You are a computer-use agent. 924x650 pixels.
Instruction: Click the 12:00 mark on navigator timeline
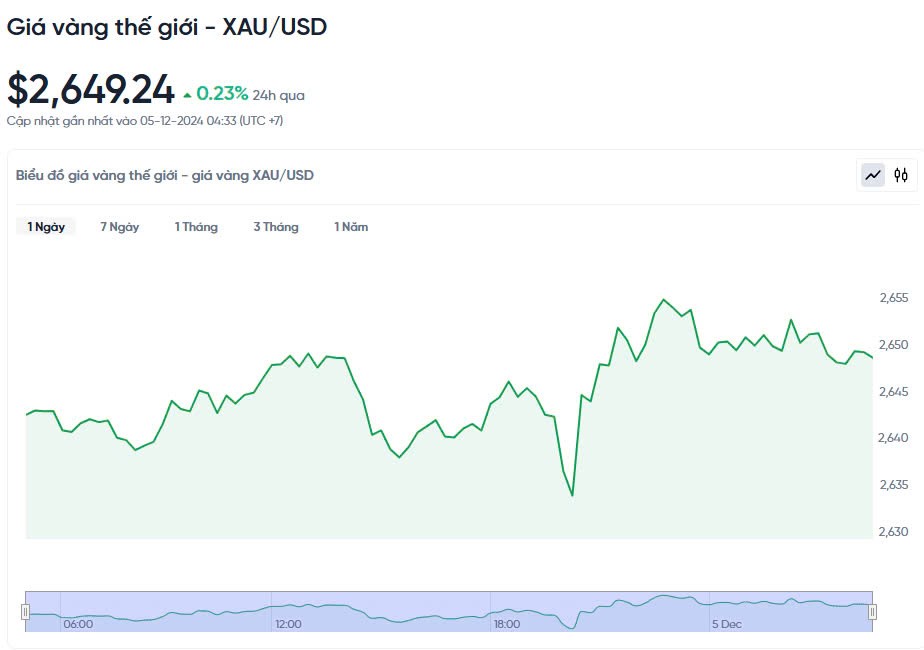coord(288,624)
